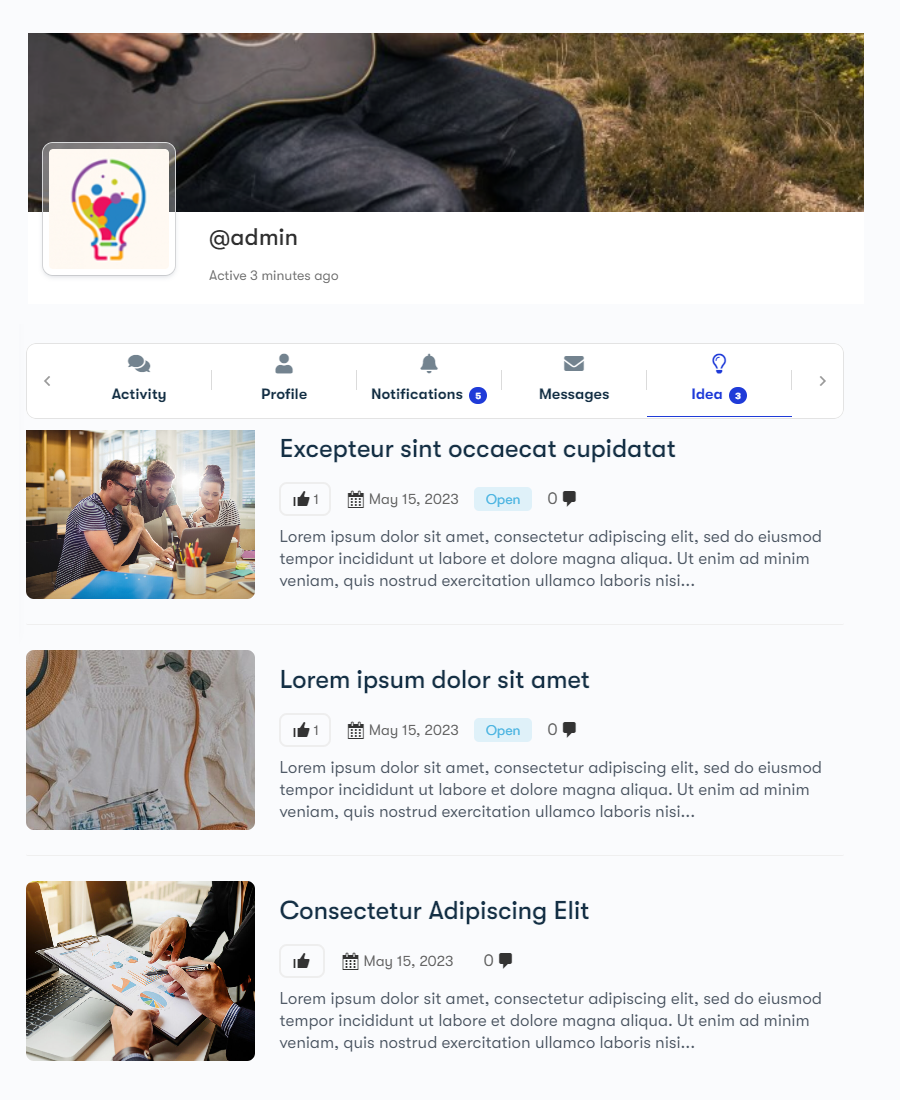Click the Profile person icon
The width and height of the screenshot is (900, 1100).
coord(284,363)
